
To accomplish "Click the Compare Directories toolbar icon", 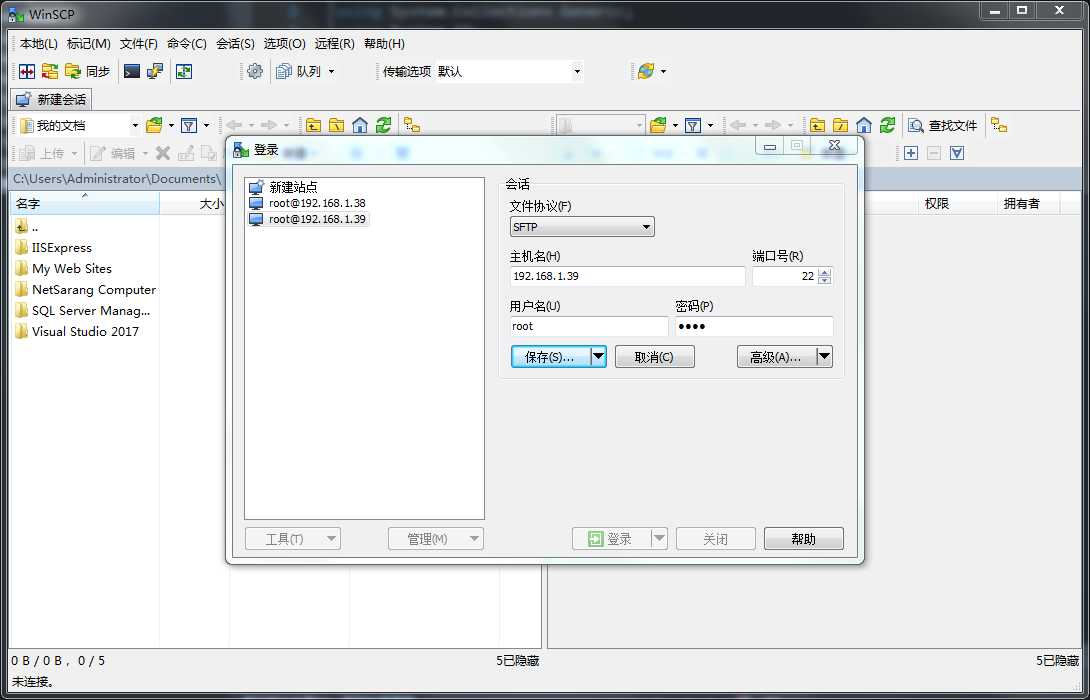I will [x=27, y=71].
